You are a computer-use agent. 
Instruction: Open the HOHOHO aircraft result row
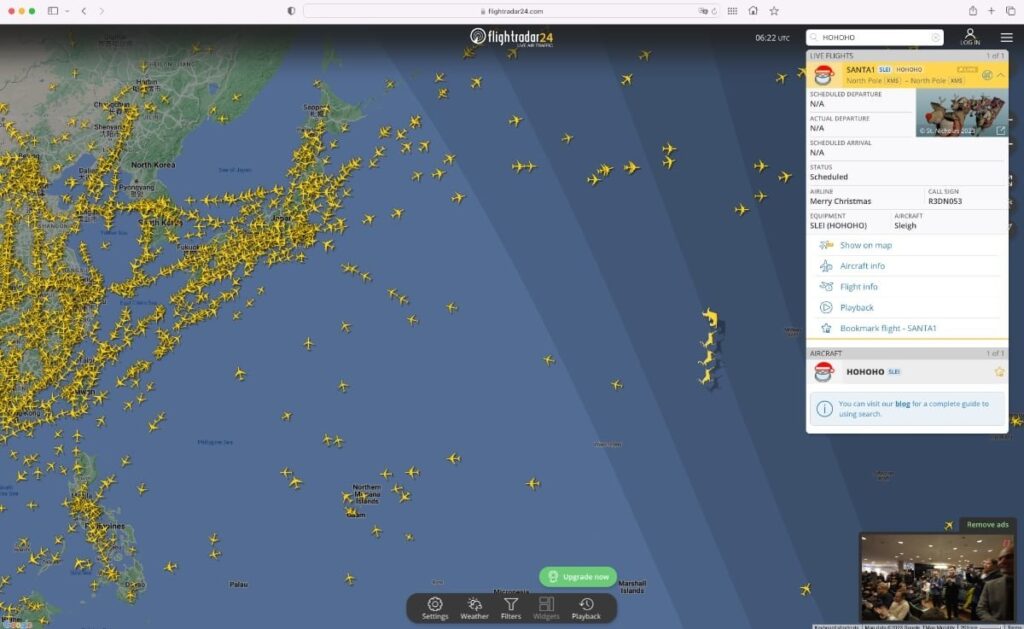point(907,372)
